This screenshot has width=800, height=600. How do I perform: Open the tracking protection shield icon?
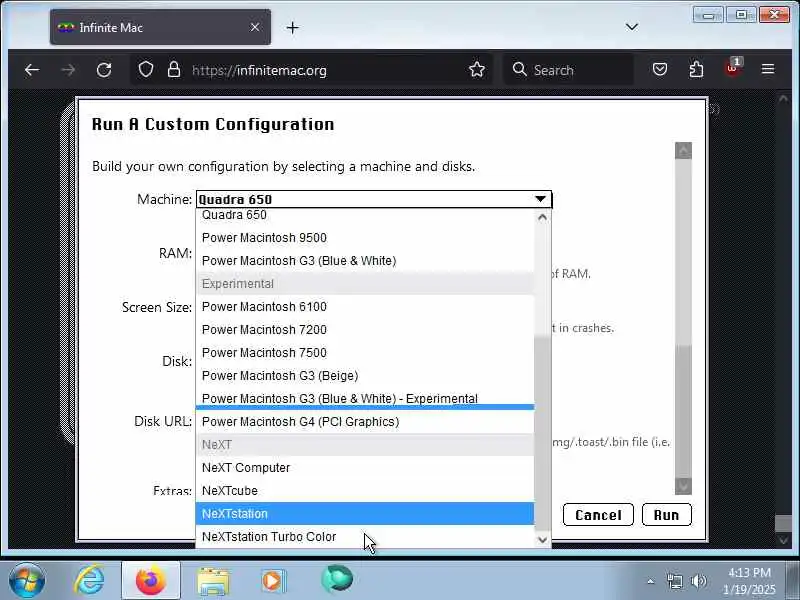146,69
